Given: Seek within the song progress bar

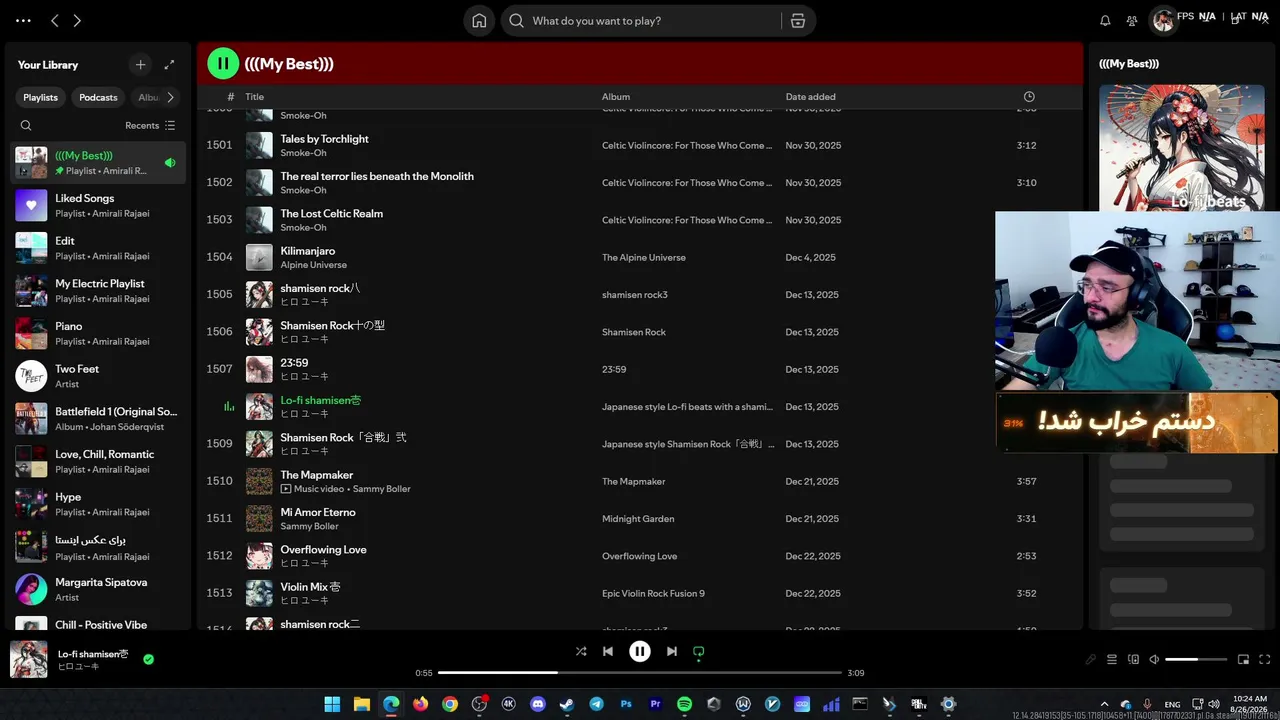Looking at the screenshot, I should click(640, 673).
